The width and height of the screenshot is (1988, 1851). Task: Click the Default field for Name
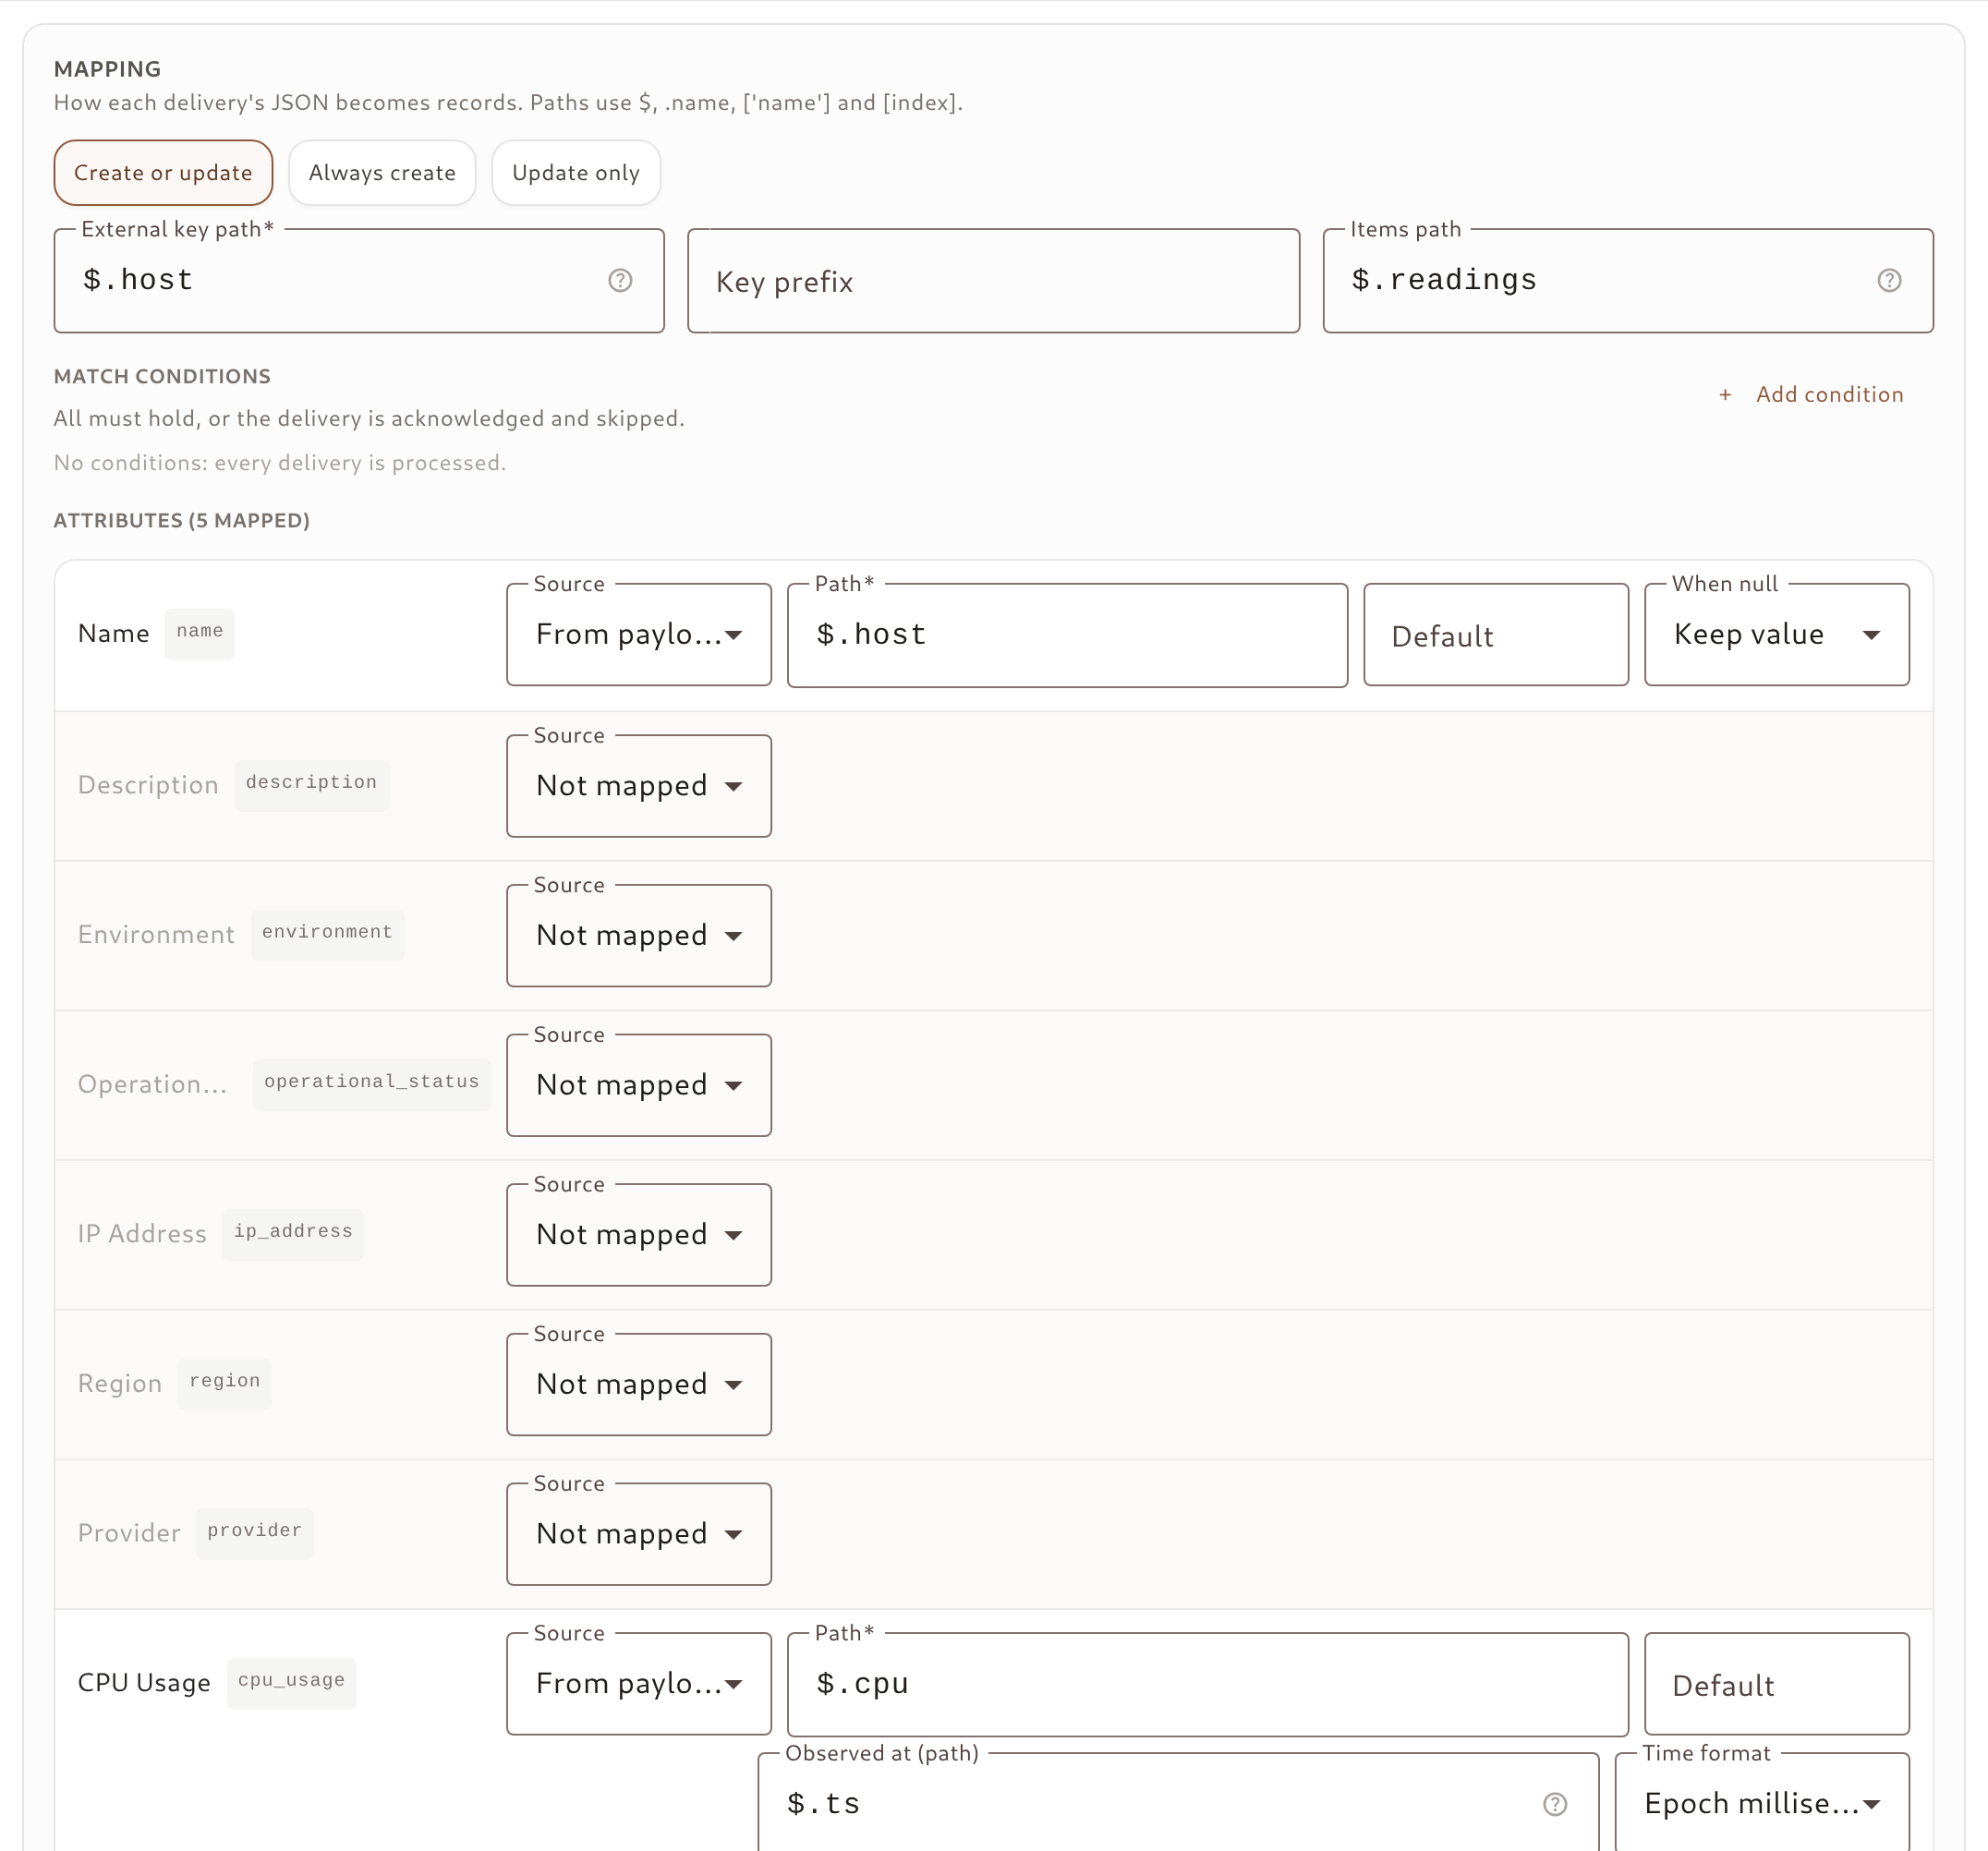[x=1496, y=635]
